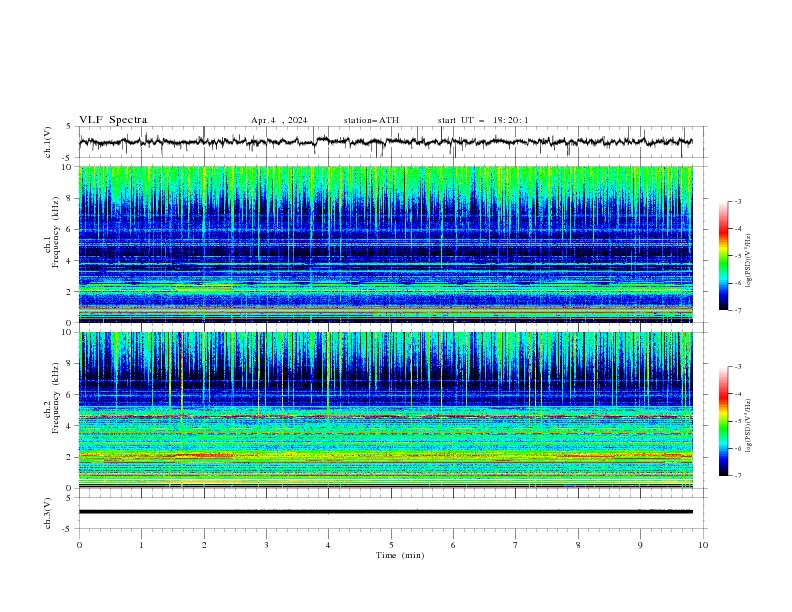Click the time axis tick label '2'
This screenshot has height=612, width=792.
204,545
